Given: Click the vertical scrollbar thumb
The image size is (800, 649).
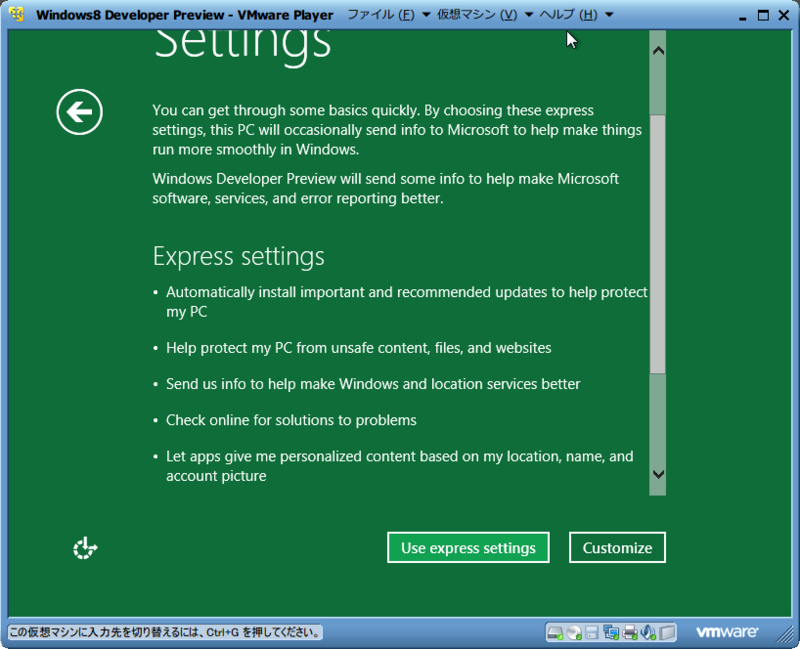Looking at the screenshot, I should pos(658,244).
